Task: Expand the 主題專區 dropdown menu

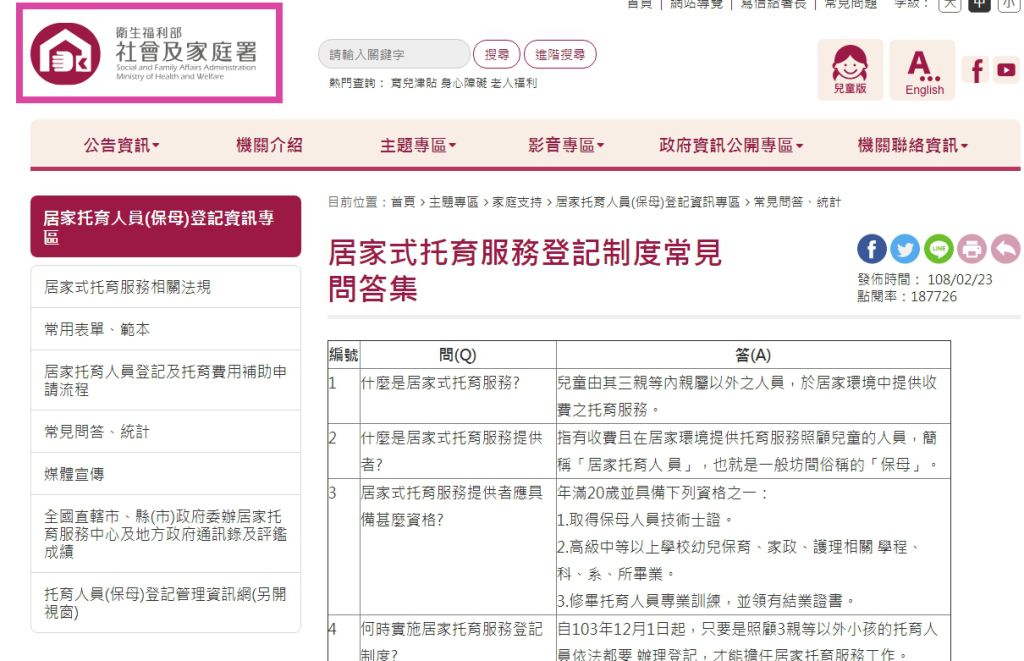Action: [x=417, y=146]
